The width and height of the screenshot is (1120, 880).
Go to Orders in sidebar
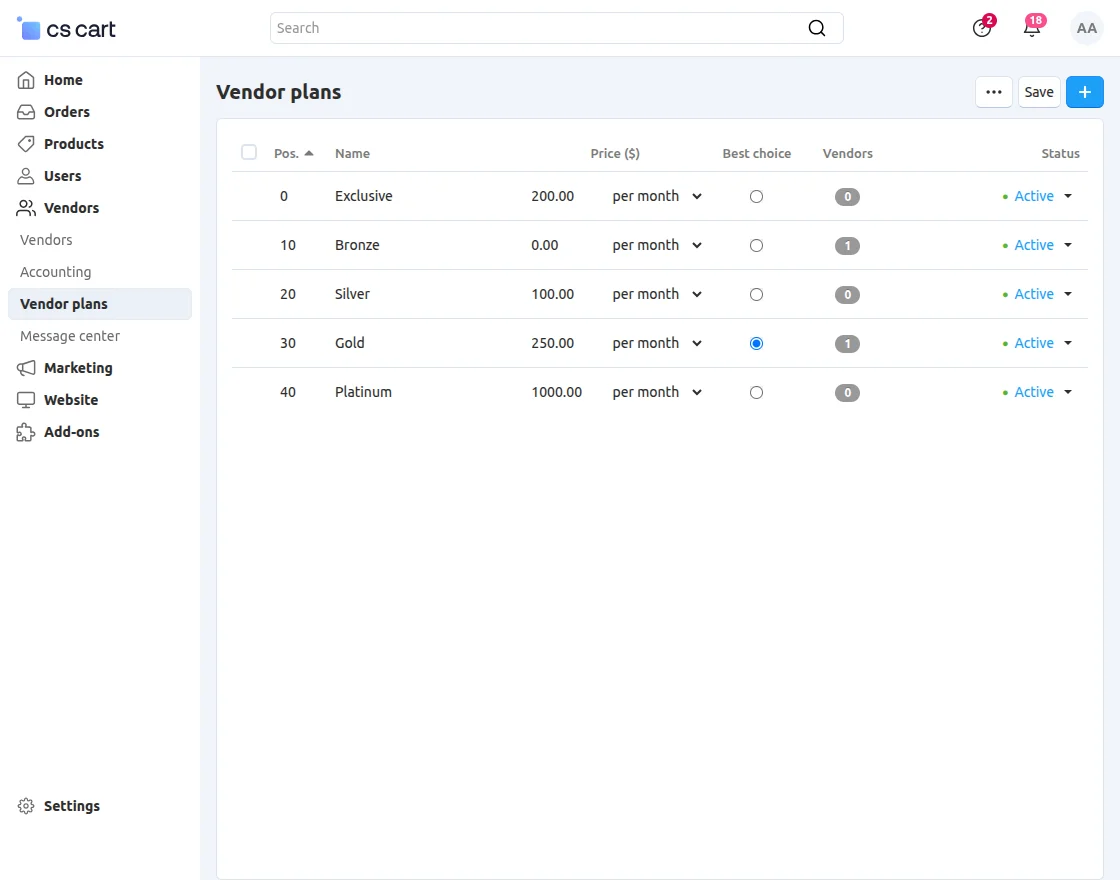point(66,112)
